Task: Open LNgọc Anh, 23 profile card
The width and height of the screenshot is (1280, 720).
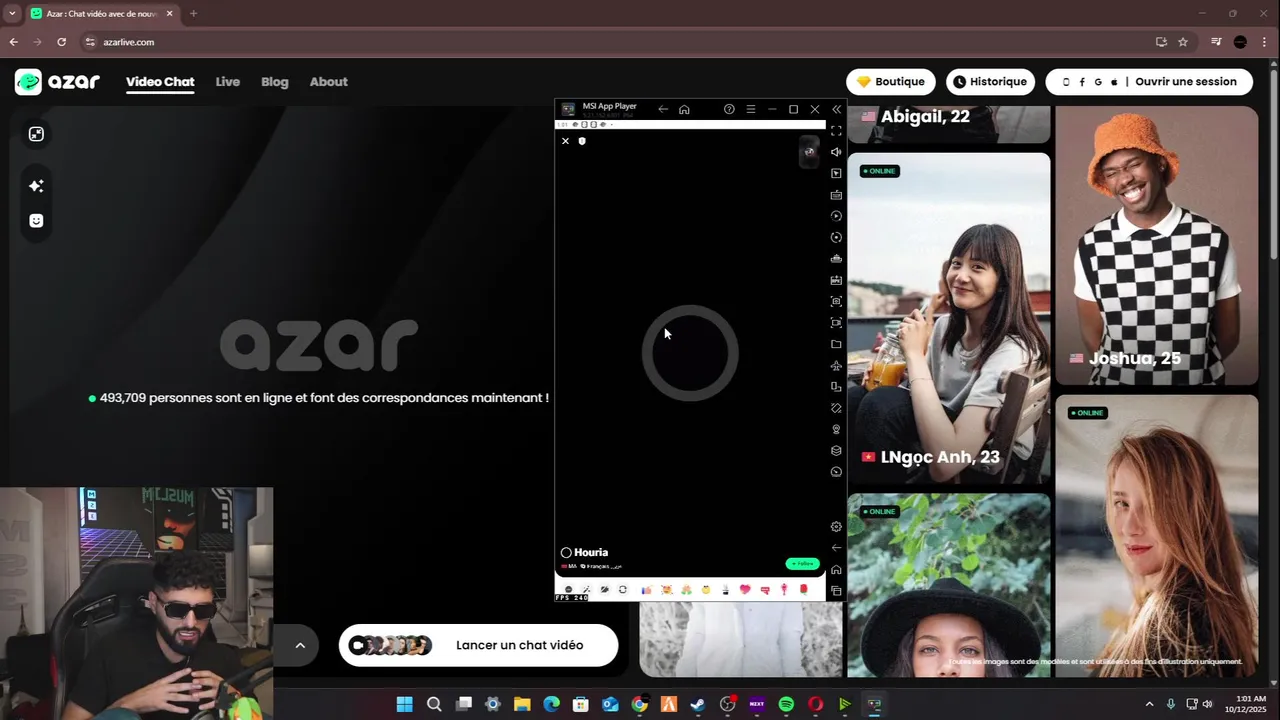Action: tap(949, 319)
